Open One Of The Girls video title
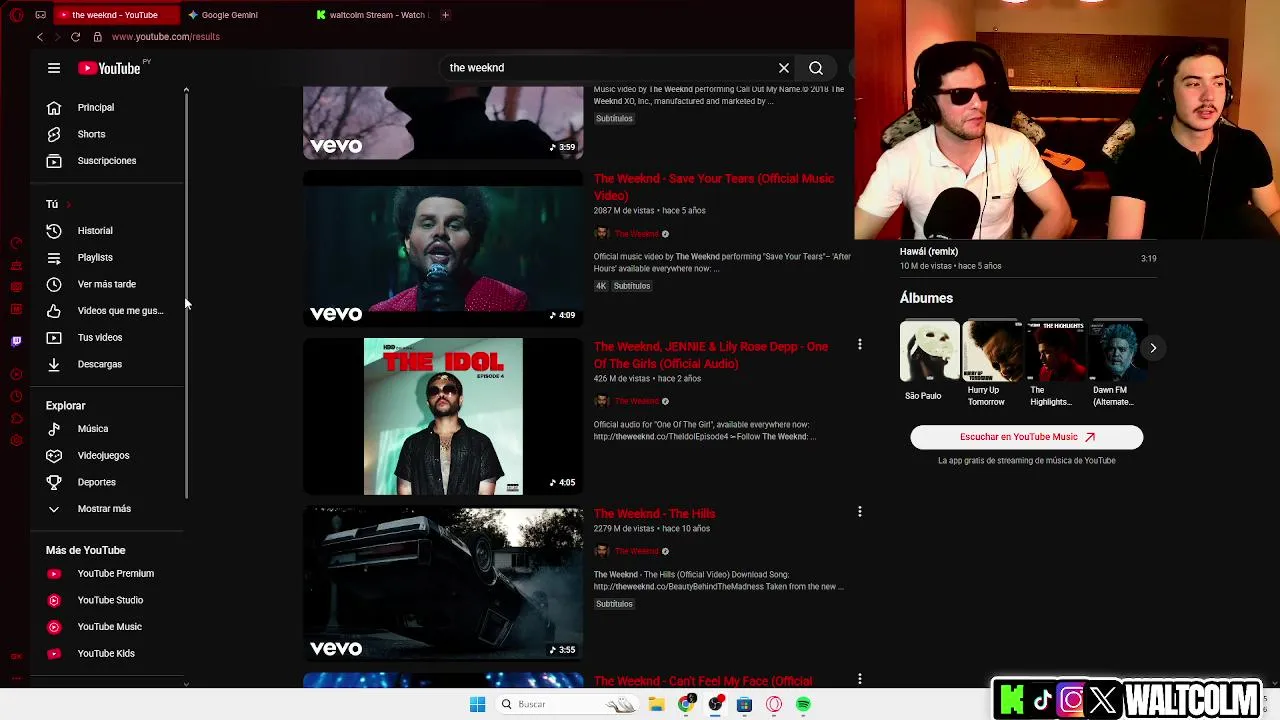 (711, 355)
